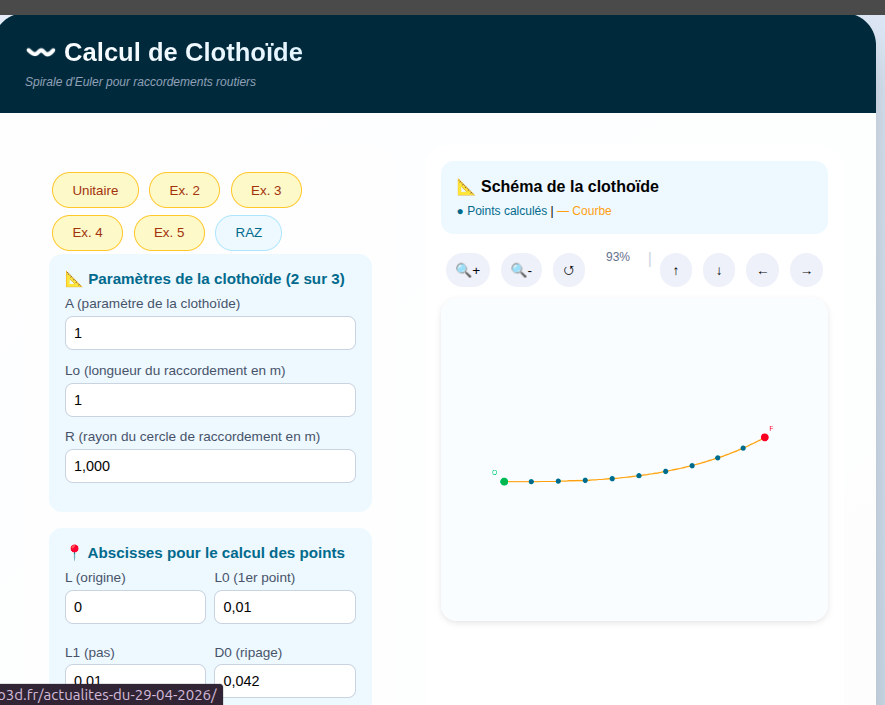885x705 pixels.
Task: Zoom in on the clothoid diagram
Action: [x=467, y=270]
